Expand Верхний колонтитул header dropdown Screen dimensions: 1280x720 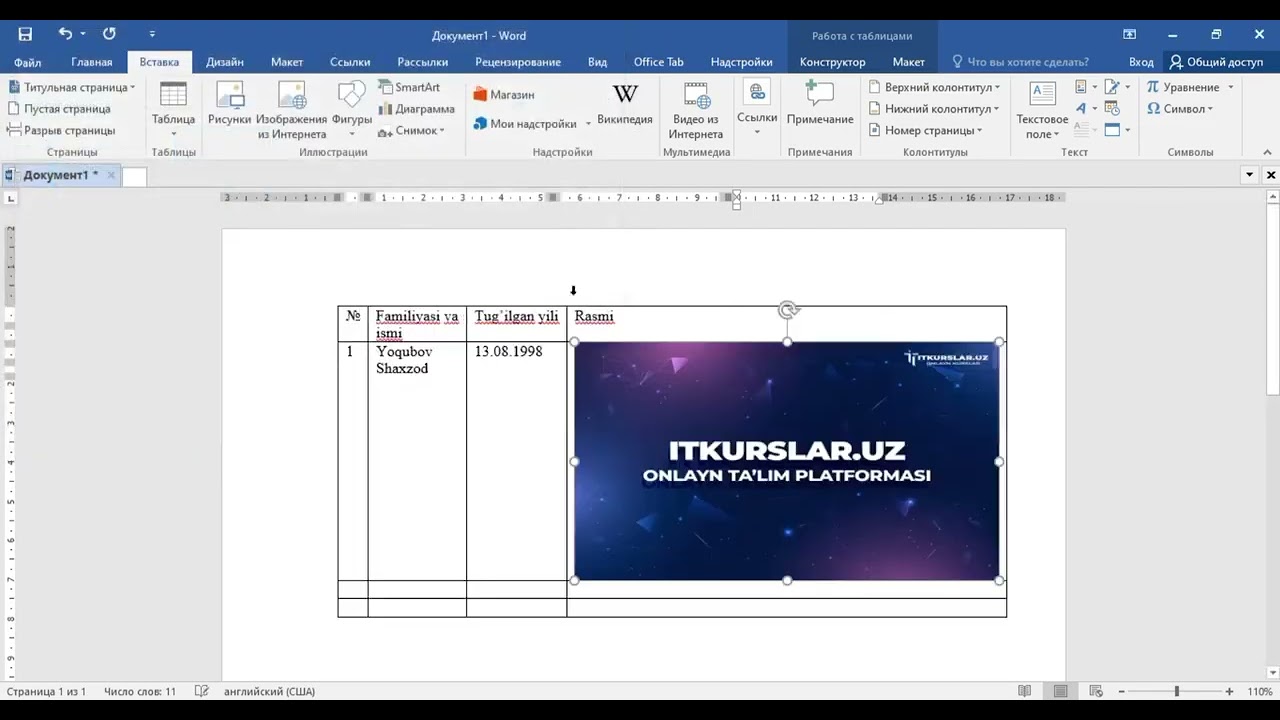tap(997, 88)
